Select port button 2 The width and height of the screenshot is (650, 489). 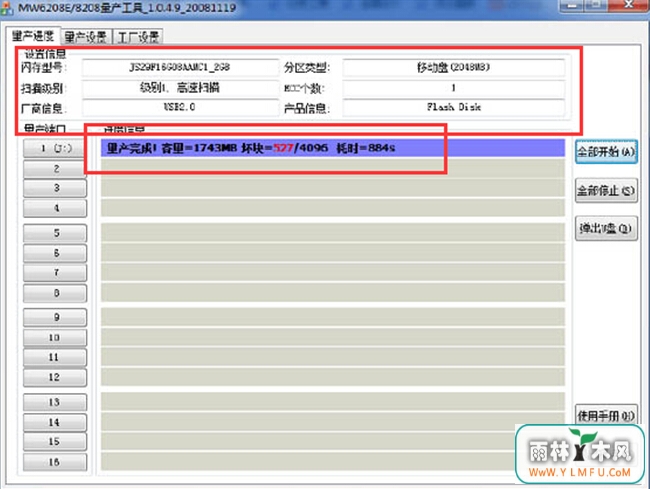55,169
